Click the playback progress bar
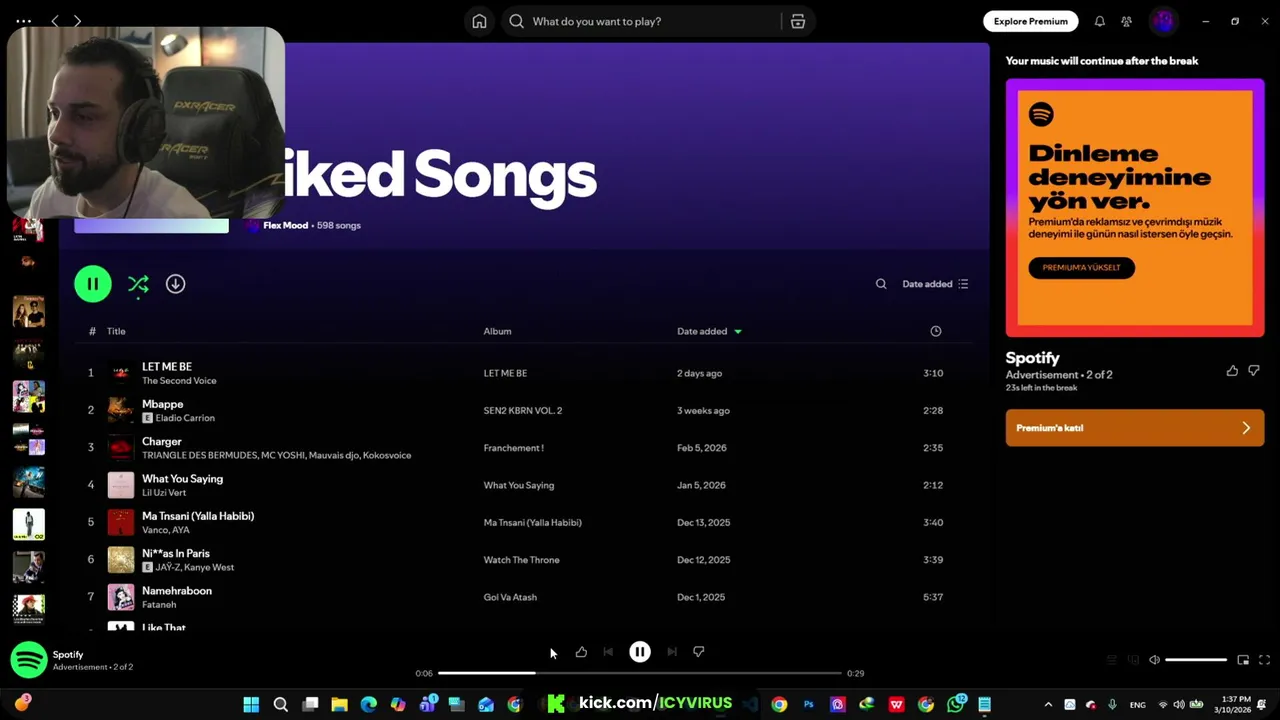 click(640, 673)
